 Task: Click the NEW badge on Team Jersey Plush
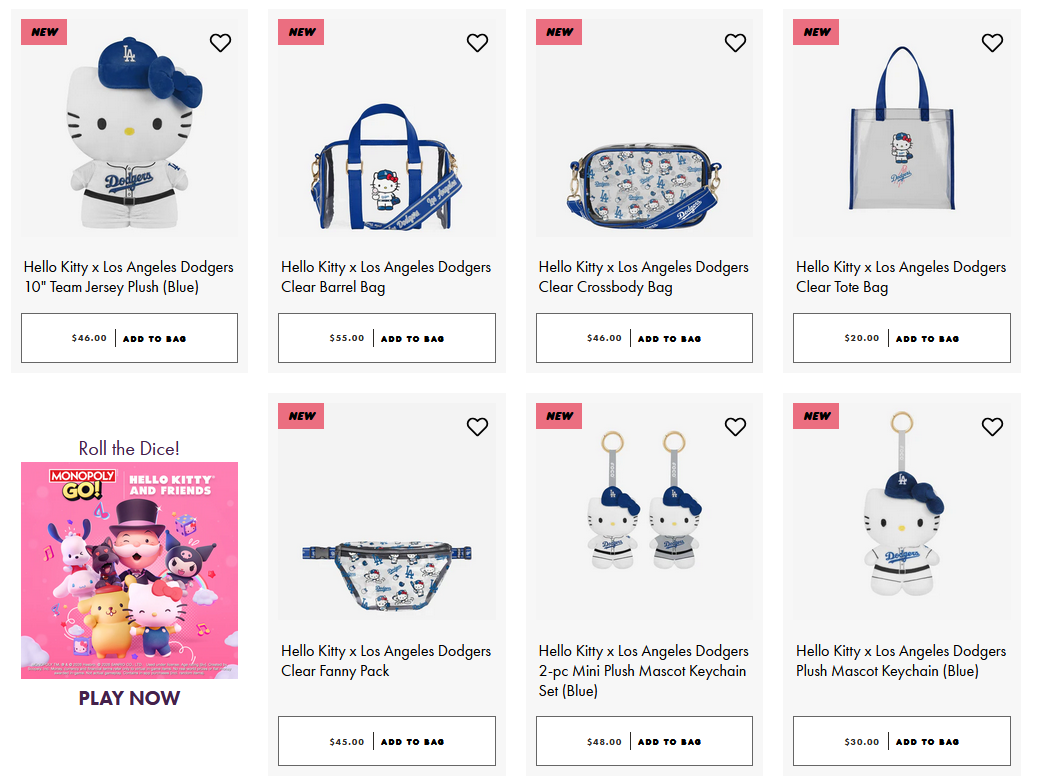coord(44,32)
